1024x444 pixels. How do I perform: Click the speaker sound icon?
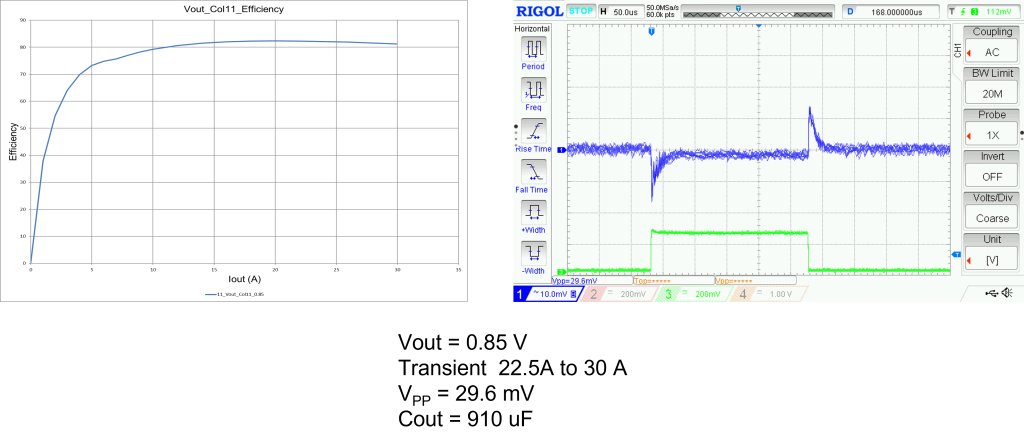click(1007, 292)
